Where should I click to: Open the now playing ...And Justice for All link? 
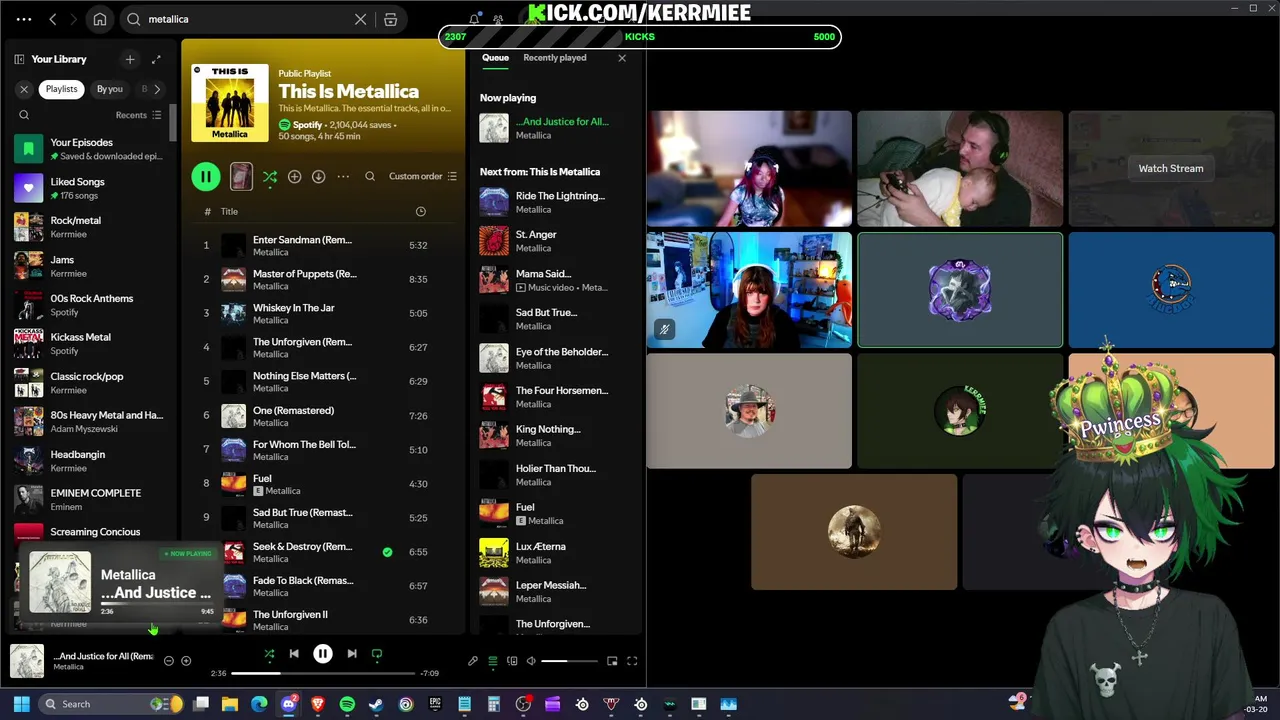pos(562,122)
